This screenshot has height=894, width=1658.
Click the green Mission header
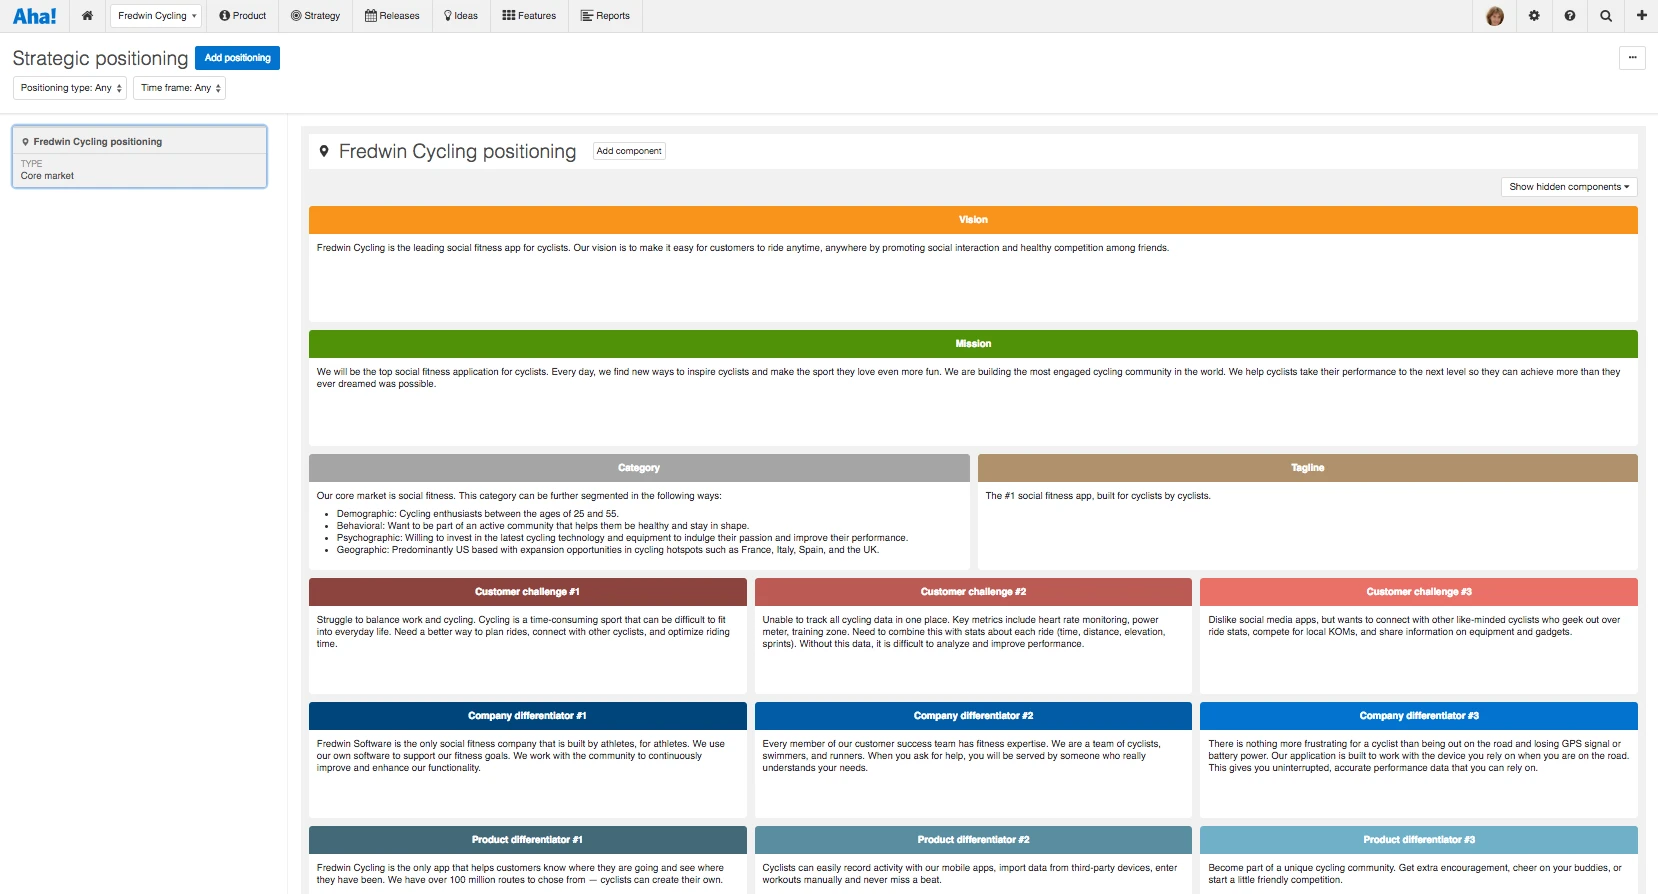[x=973, y=344]
